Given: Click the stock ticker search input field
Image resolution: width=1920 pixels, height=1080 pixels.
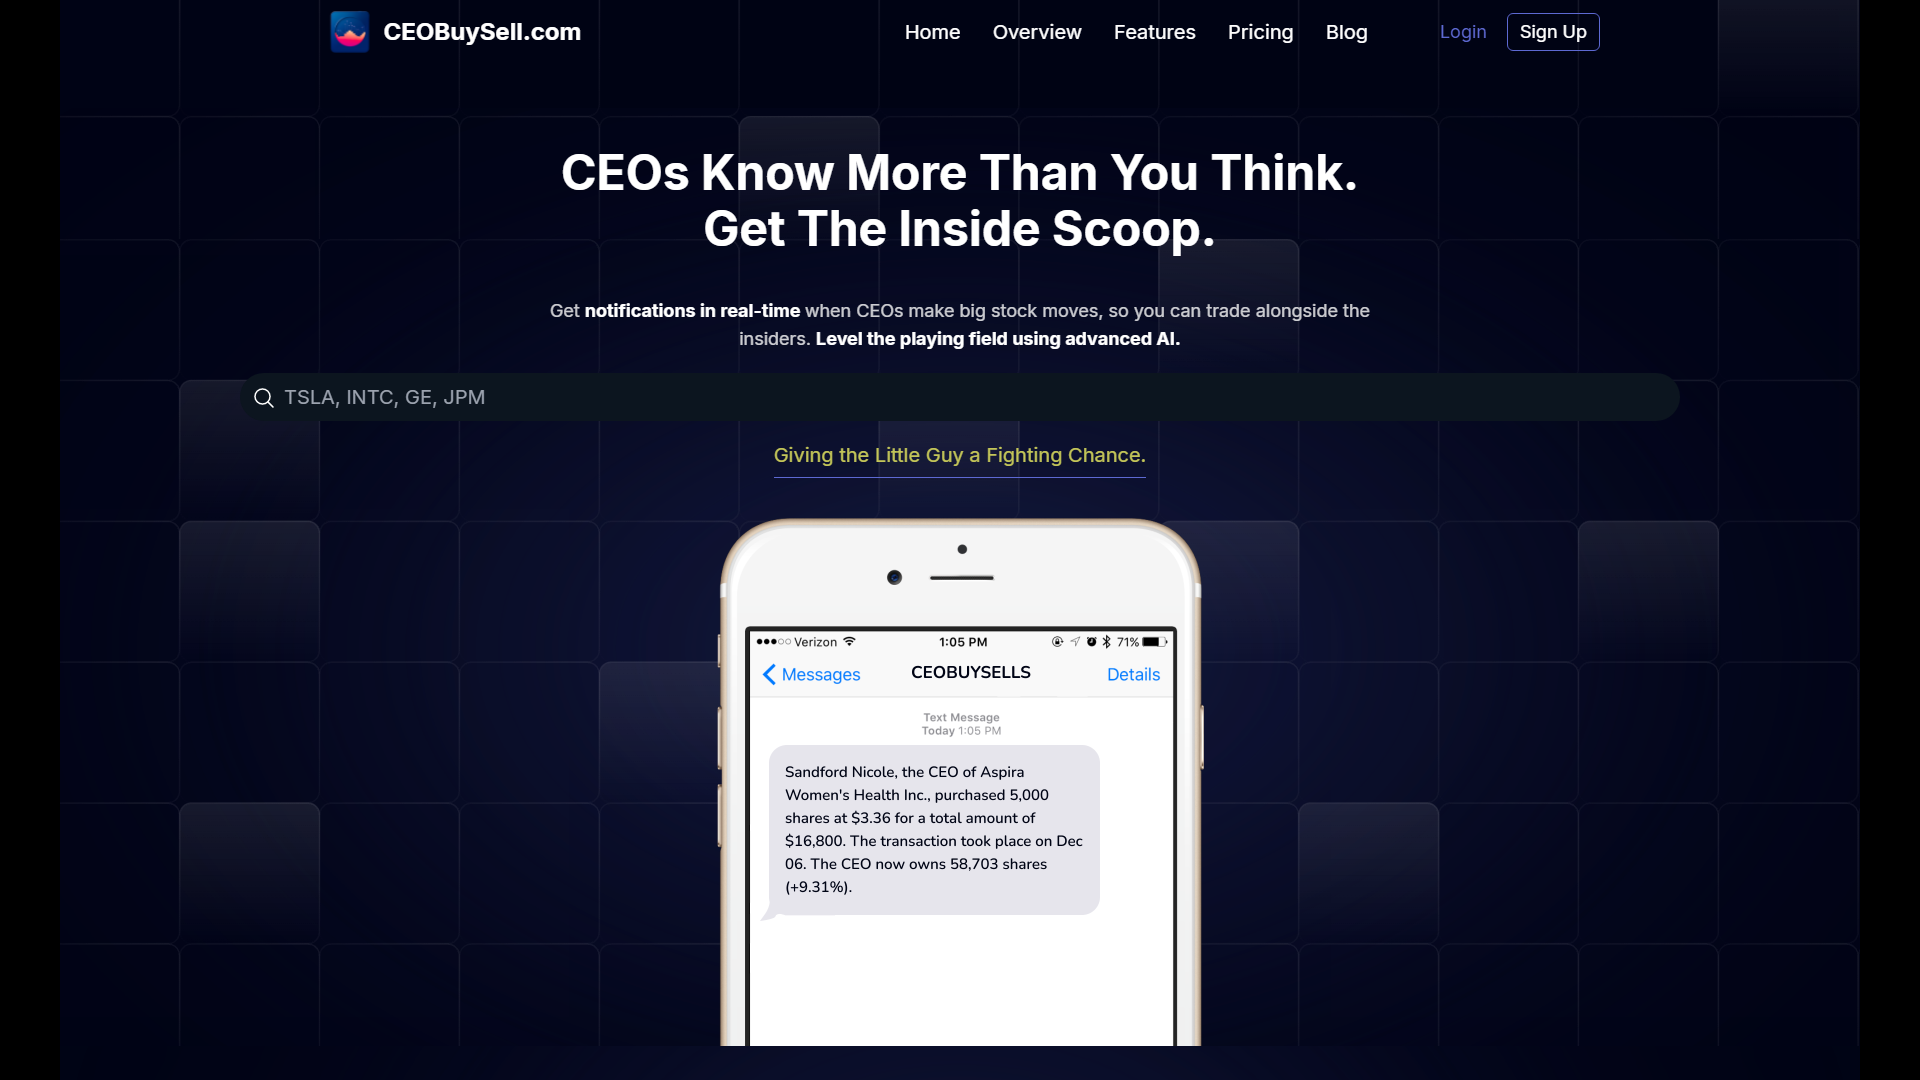Looking at the screenshot, I should point(960,396).
